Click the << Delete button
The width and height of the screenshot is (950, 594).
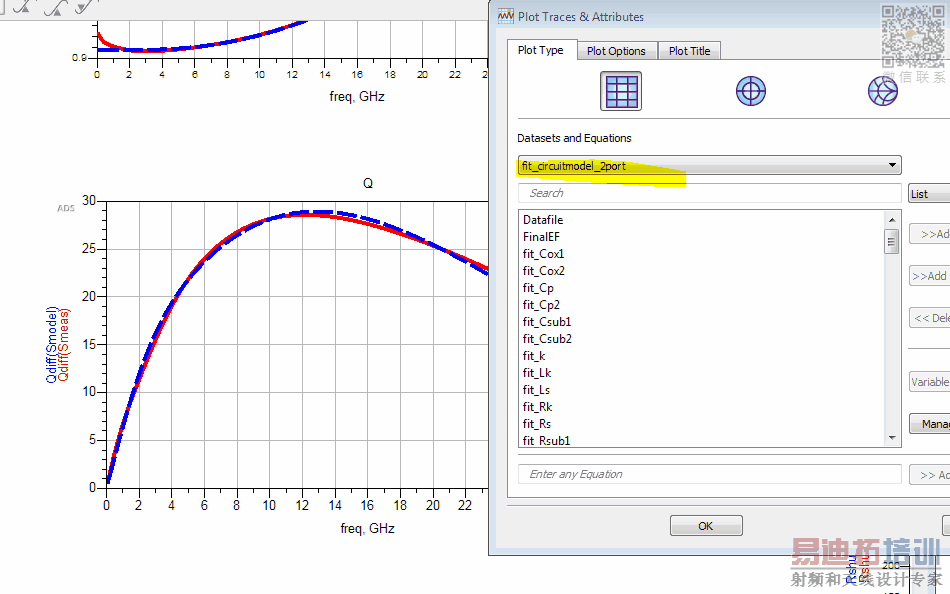pos(929,318)
